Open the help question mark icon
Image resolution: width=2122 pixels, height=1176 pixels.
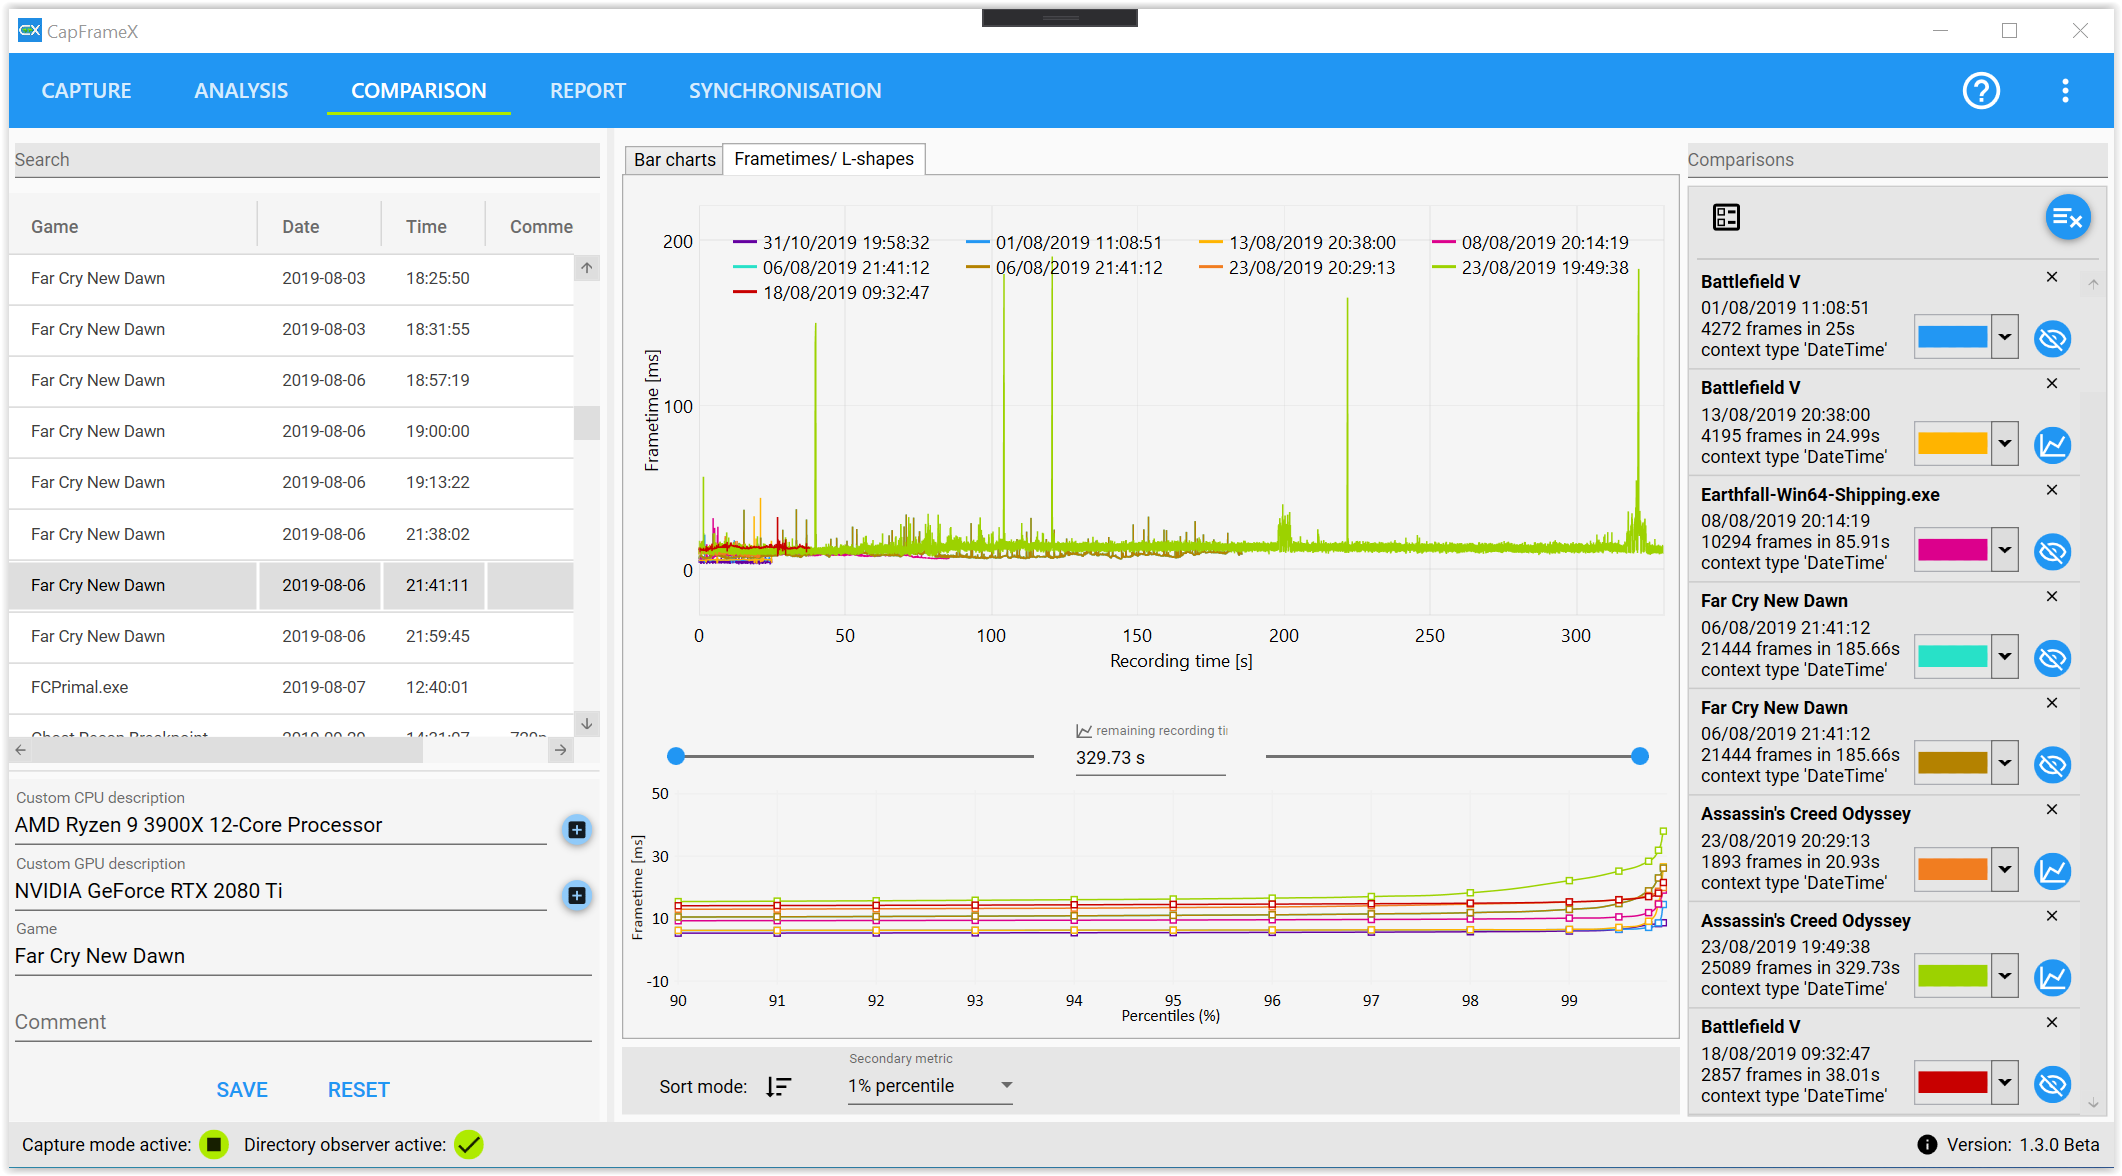[x=1980, y=91]
